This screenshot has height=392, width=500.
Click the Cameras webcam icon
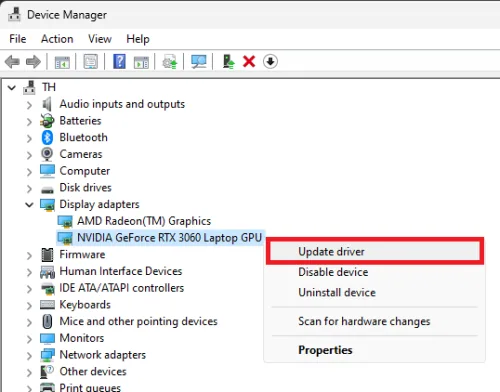point(47,154)
